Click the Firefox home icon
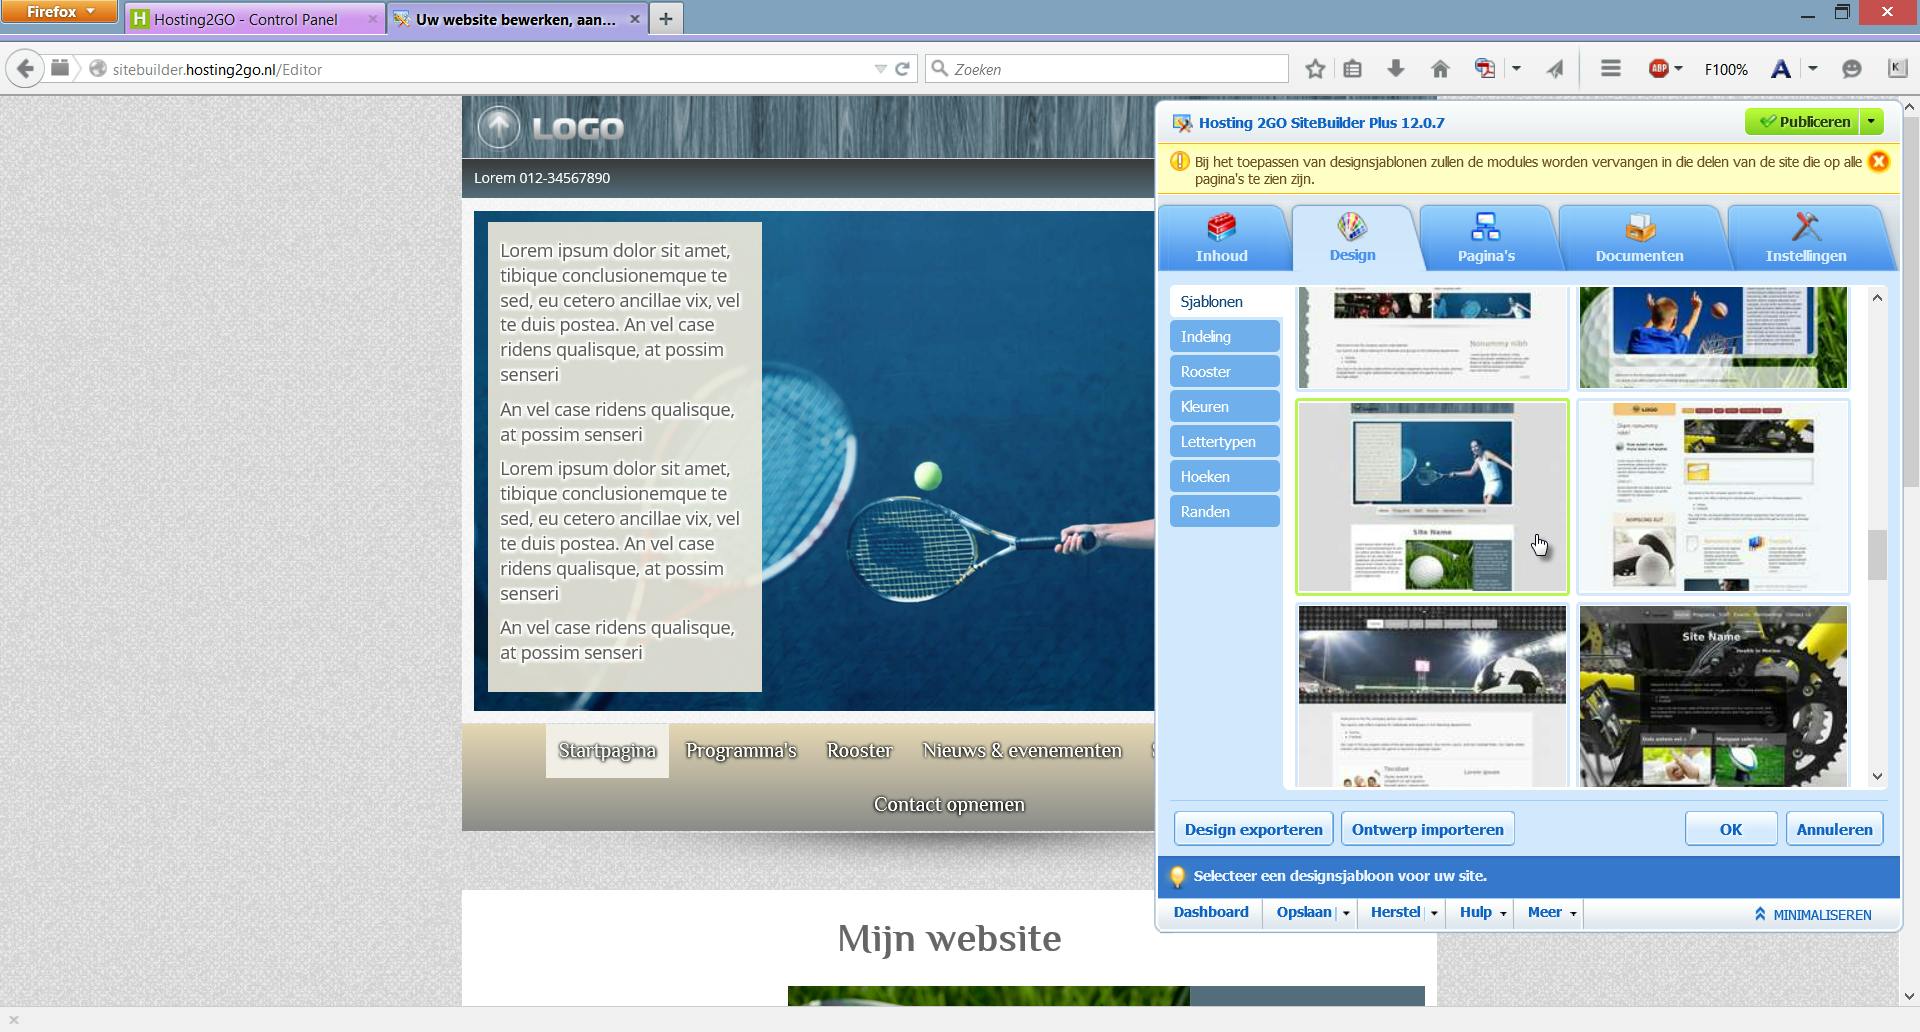This screenshot has height=1032, width=1920. click(x=1441, y=69)
